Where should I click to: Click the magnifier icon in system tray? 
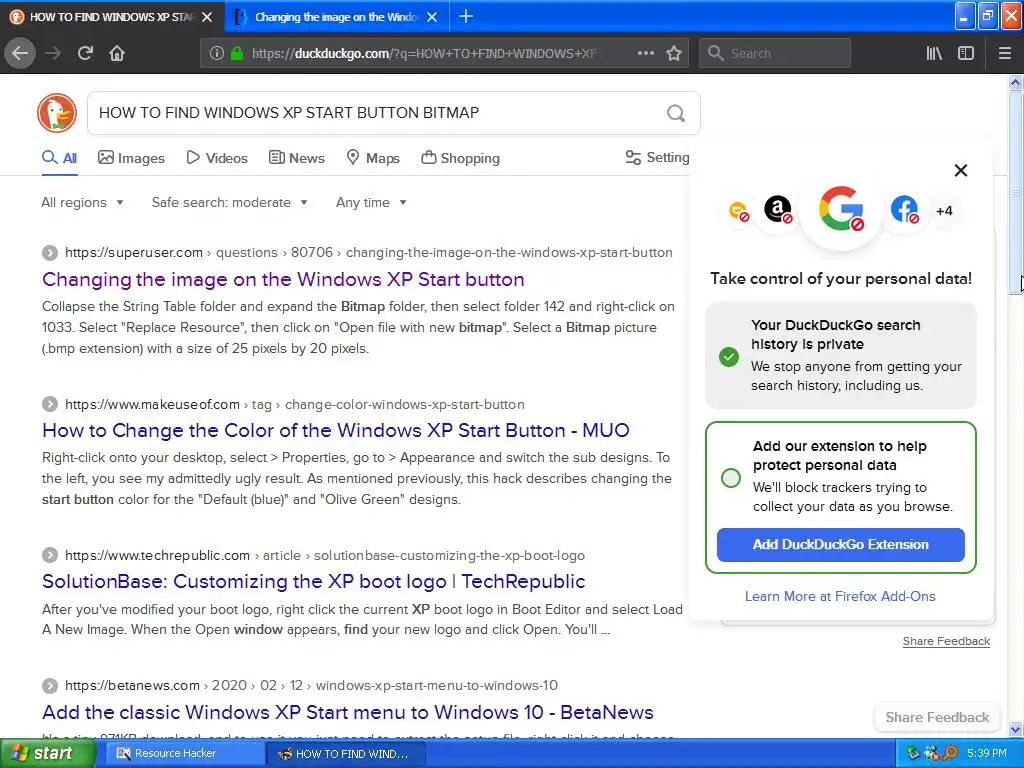pyautogui.click(x=950, y=754)
